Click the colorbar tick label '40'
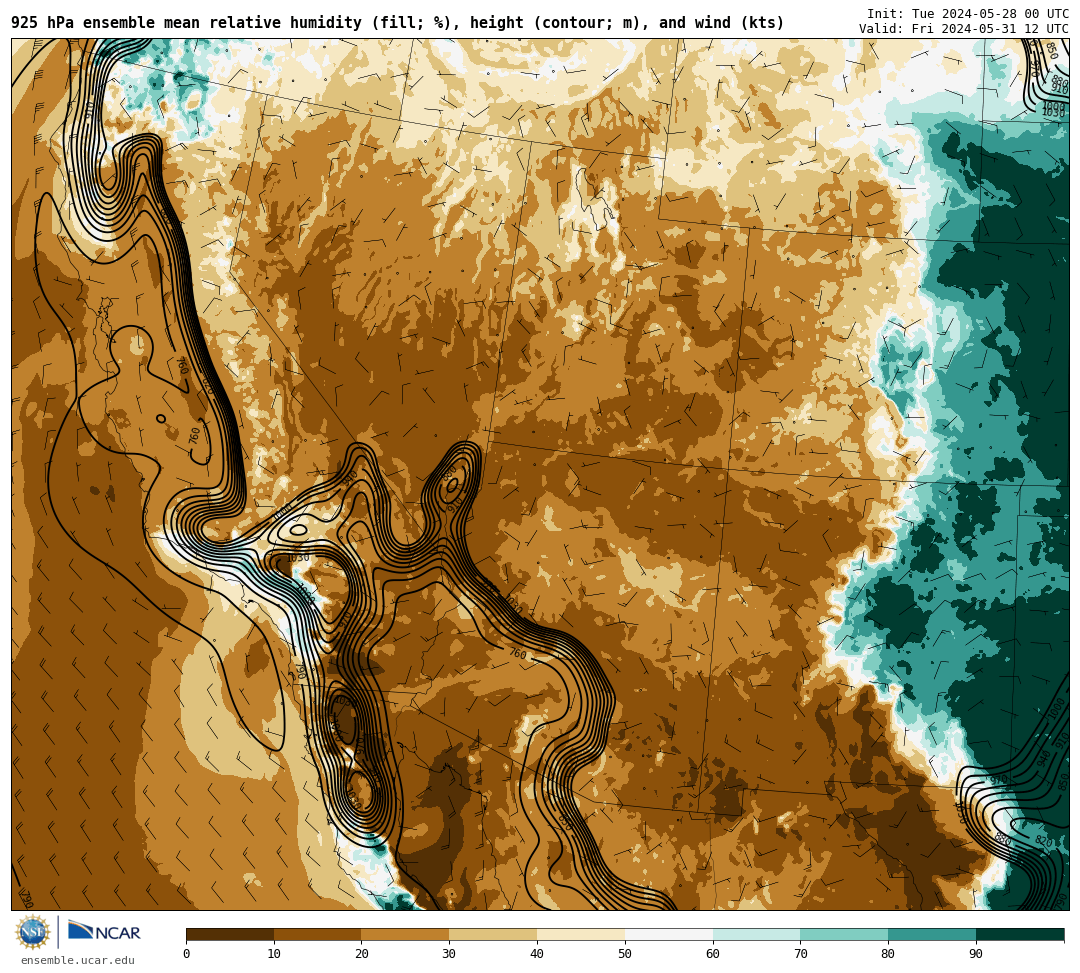This screenshot has width=1080, height=973. 537,954
